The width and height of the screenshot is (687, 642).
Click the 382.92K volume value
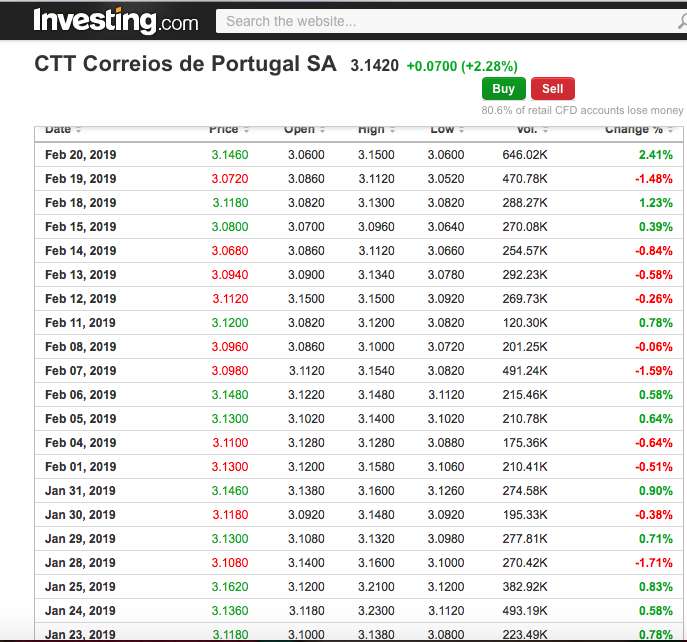point(525,587)
